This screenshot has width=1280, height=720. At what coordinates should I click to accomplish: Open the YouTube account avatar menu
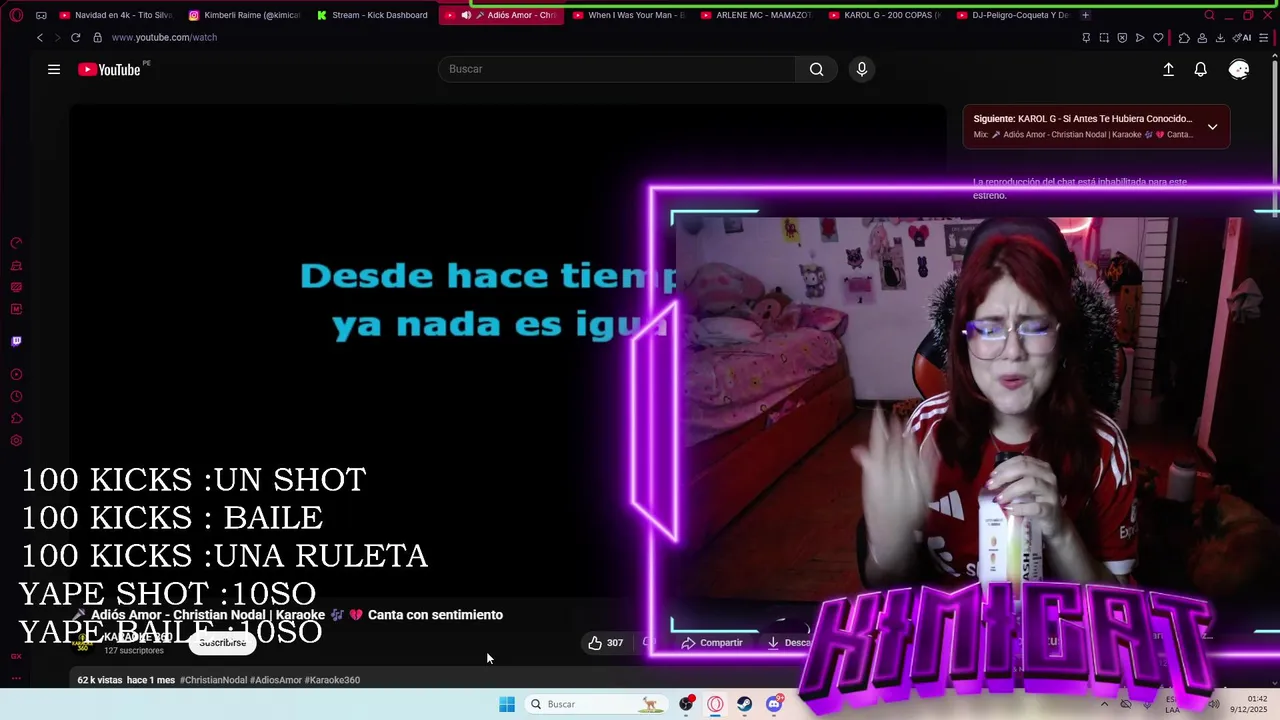click(1239, 69)
